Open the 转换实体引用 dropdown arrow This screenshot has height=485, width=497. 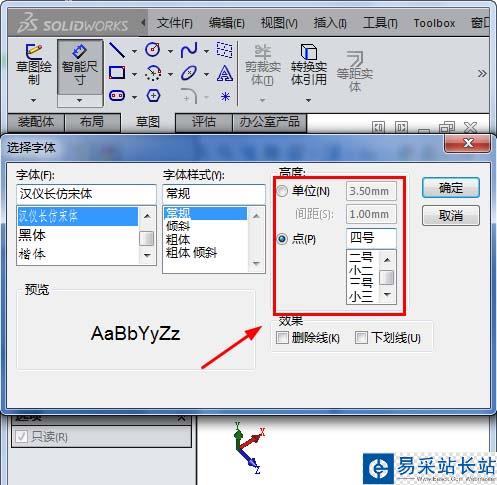309,100
